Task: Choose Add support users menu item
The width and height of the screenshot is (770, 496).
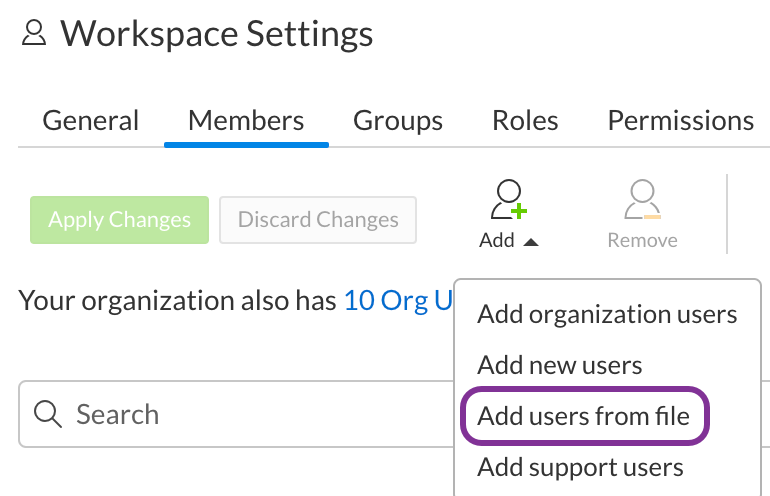Action: tap(580, 466)
